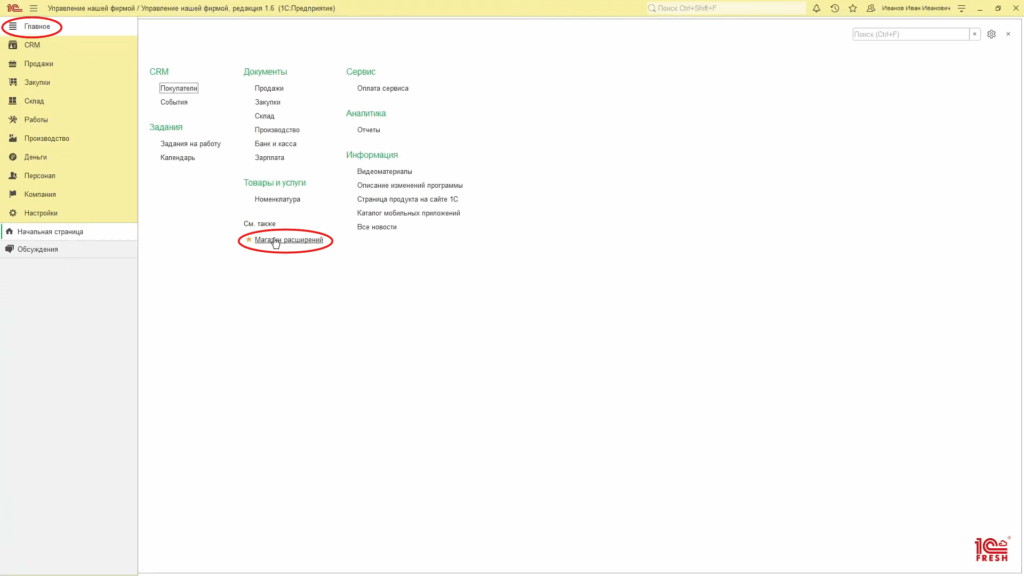Screen dimensions: 1024x576
Task: Open service and settings dropdown in title bar
Action: pyautogui.click(x=963, y=8)
